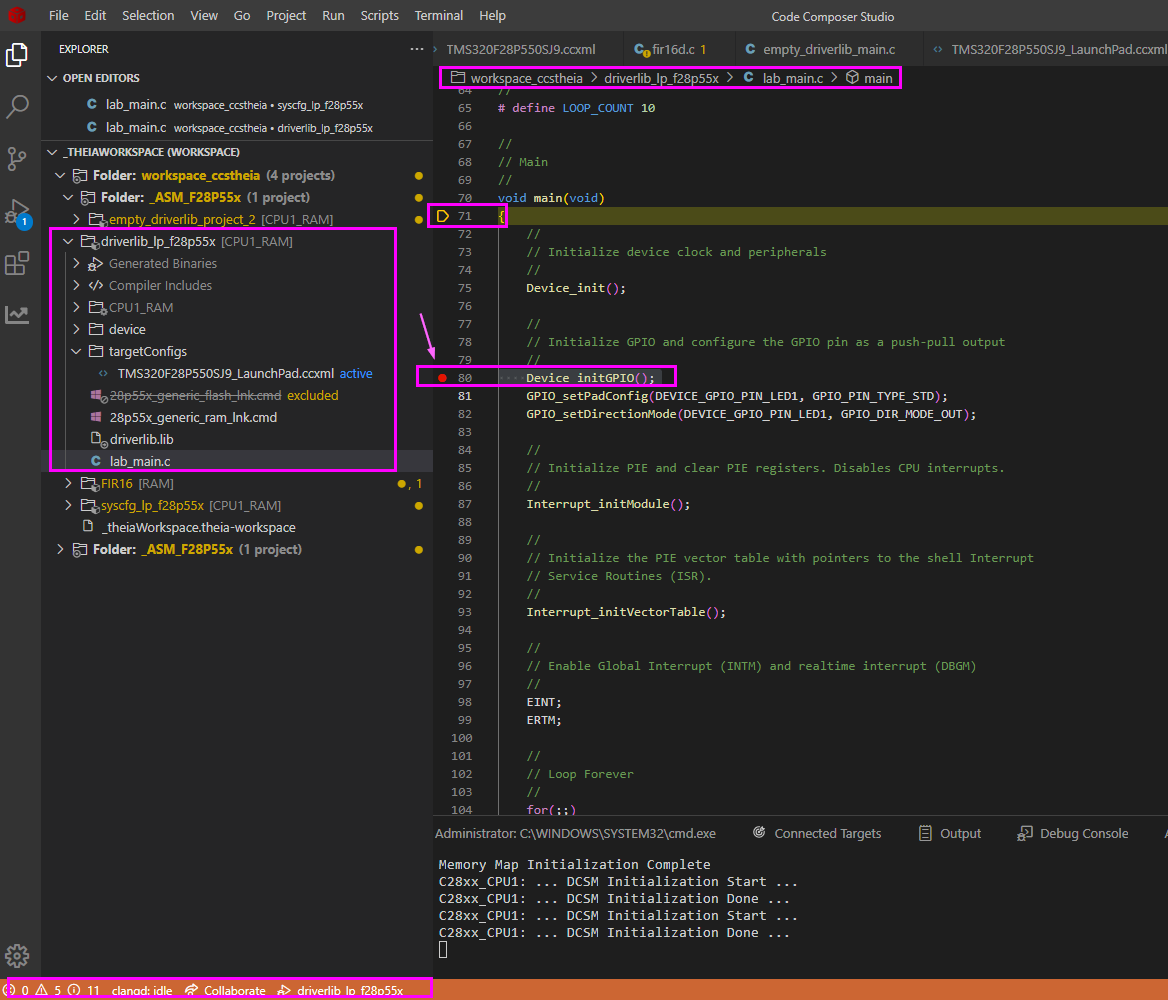The width and height of the screenshot is (1168, 1000).
Task: Expand CPU1_RAM folder
Action: click(x=77, y=308)
